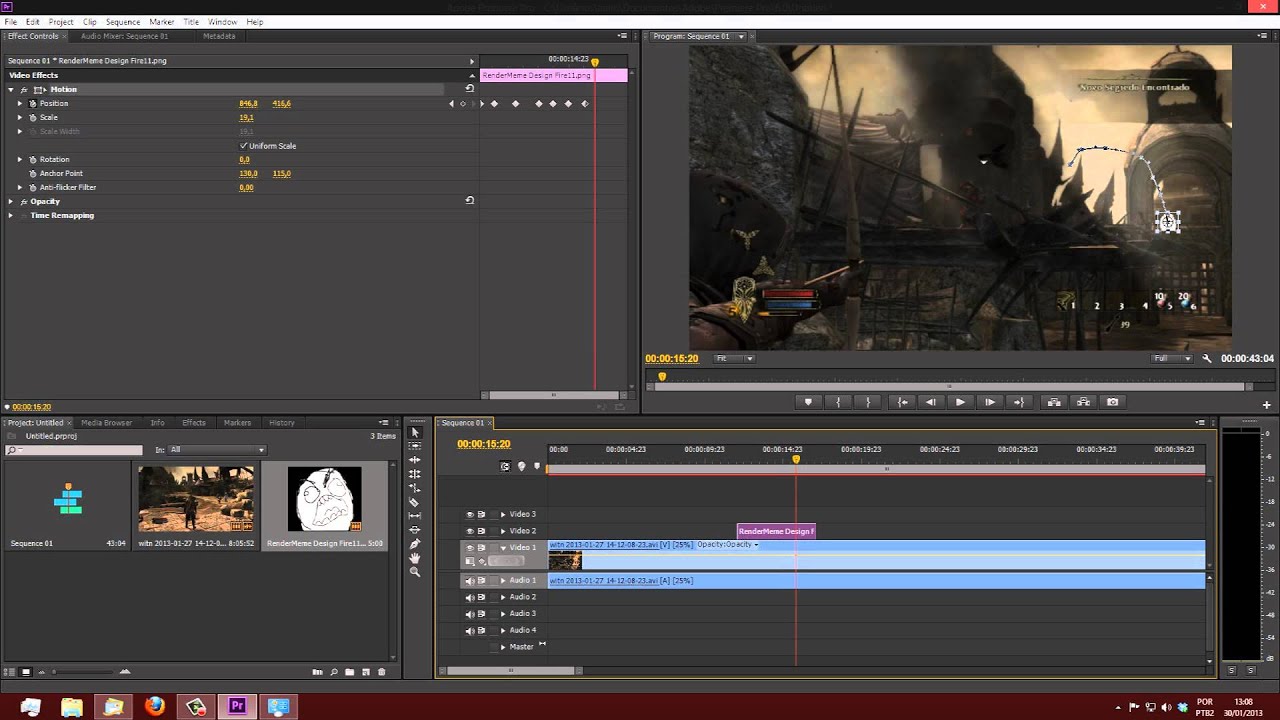The height and width of the screenshot is (720, 1280).
Task: Open the button editor plus icon
Action: (1266, 405)
